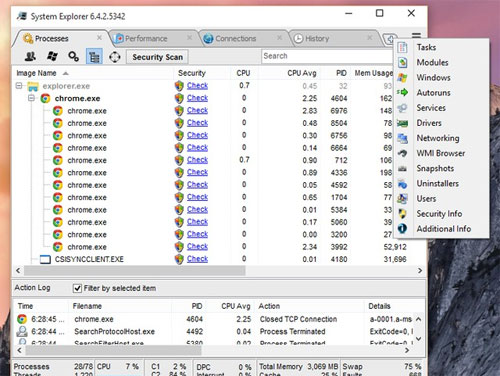Choose Drivers in the menu
This screenshot has width=500, height=376.
(x=429, y=123)
